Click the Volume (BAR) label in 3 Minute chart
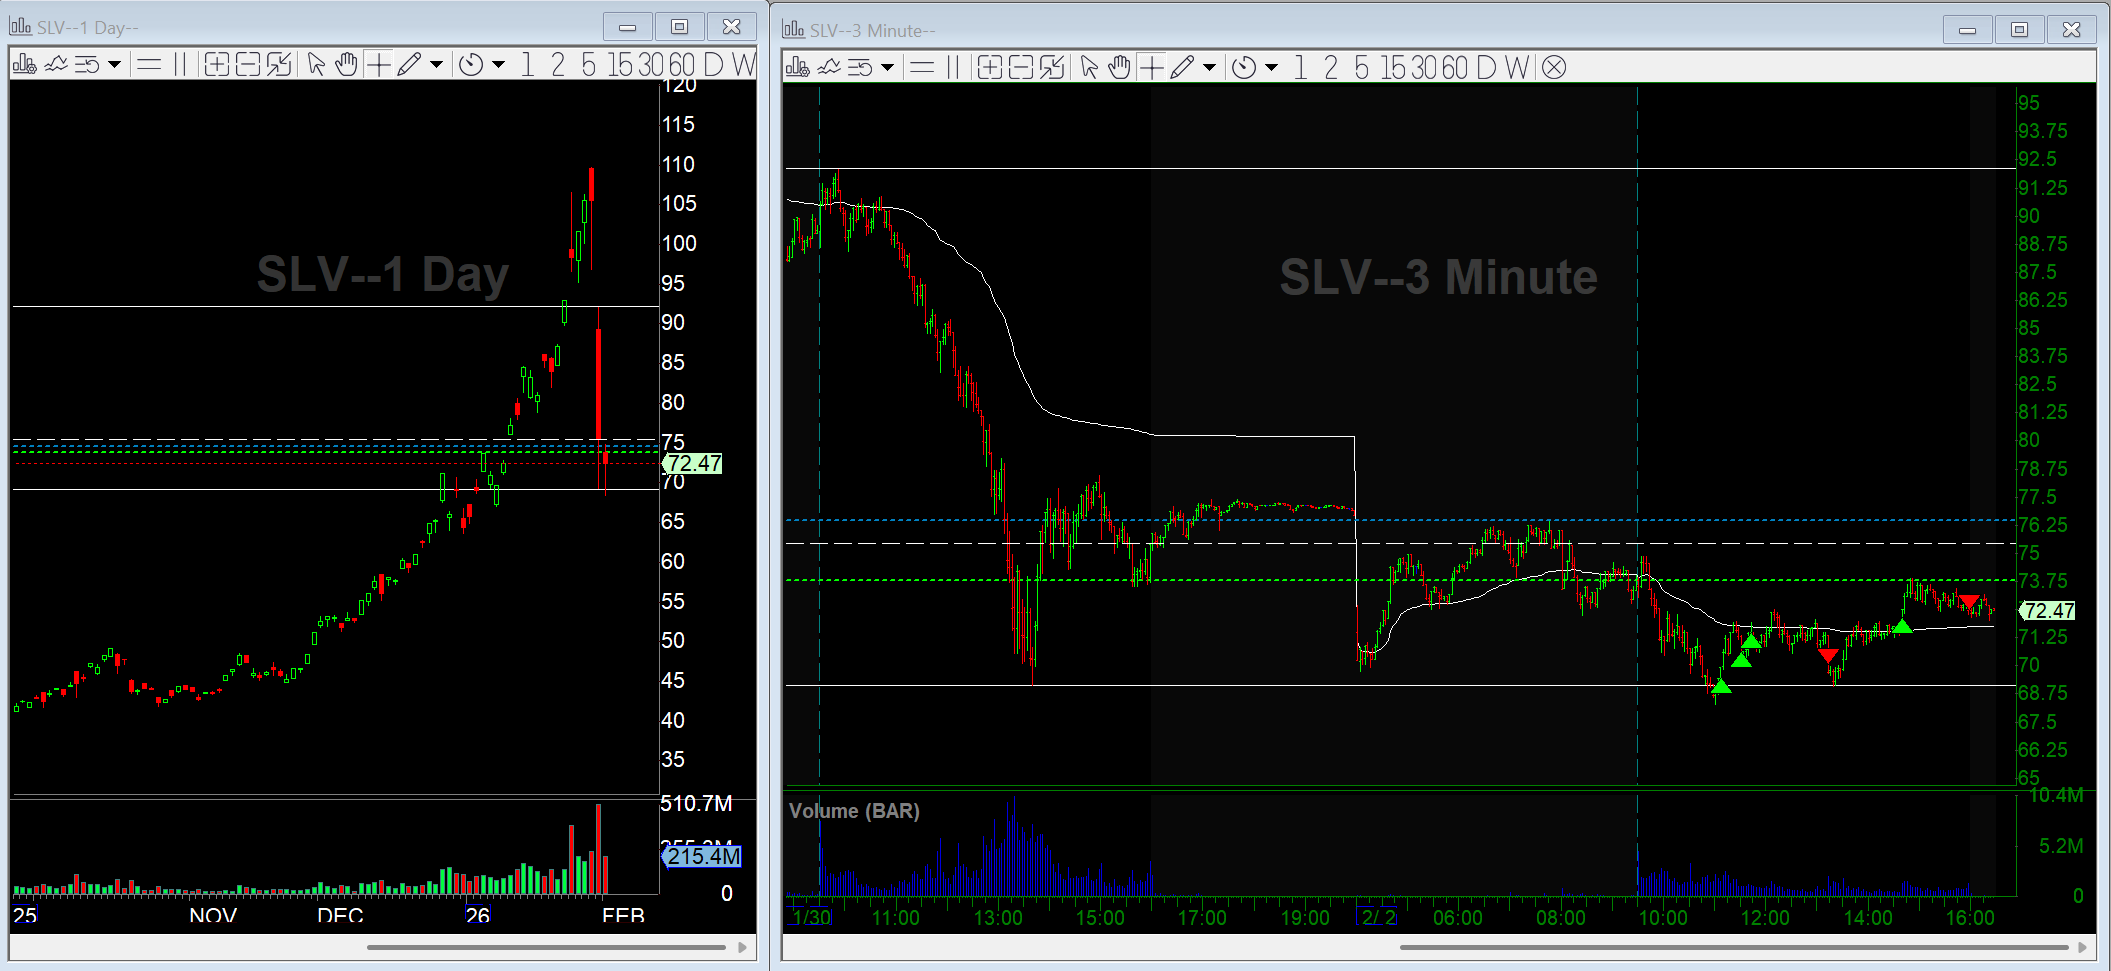The width and height of the screenshot is (2111, 971). tap(854, 811)
